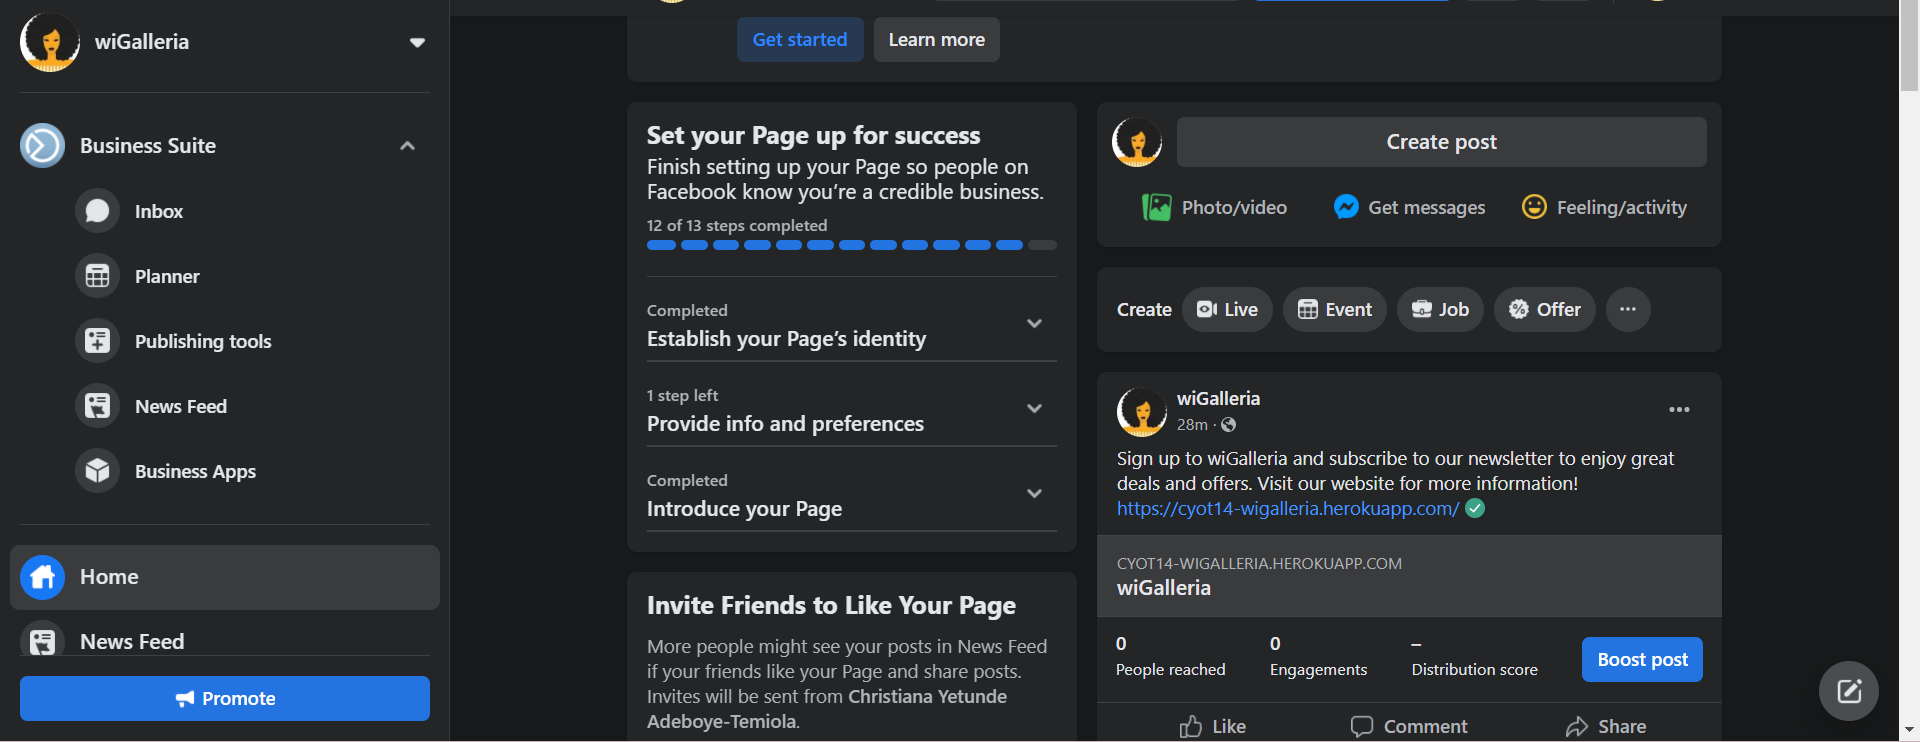Create a Job listing

tap(1440, 309)
